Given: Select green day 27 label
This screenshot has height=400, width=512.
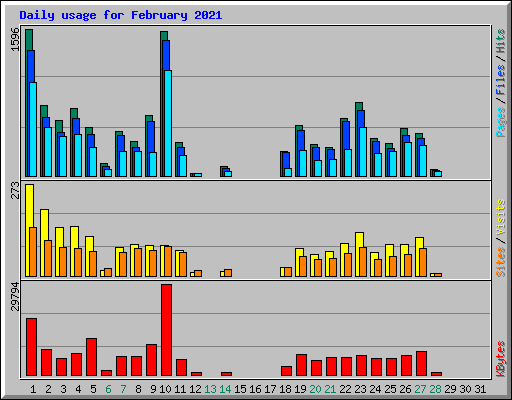Looking at the screenshot, I should tap(420, 389).
